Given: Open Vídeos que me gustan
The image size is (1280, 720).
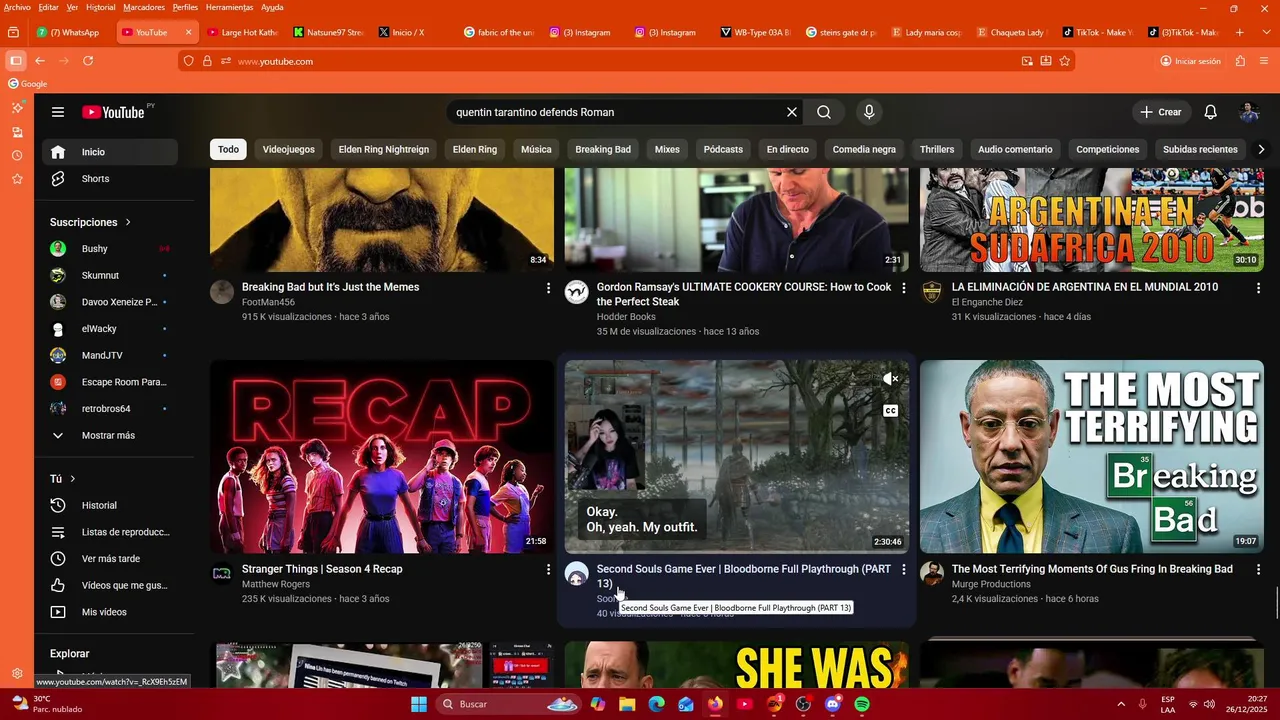Looking at the screenshot, I should pos(110,586).
